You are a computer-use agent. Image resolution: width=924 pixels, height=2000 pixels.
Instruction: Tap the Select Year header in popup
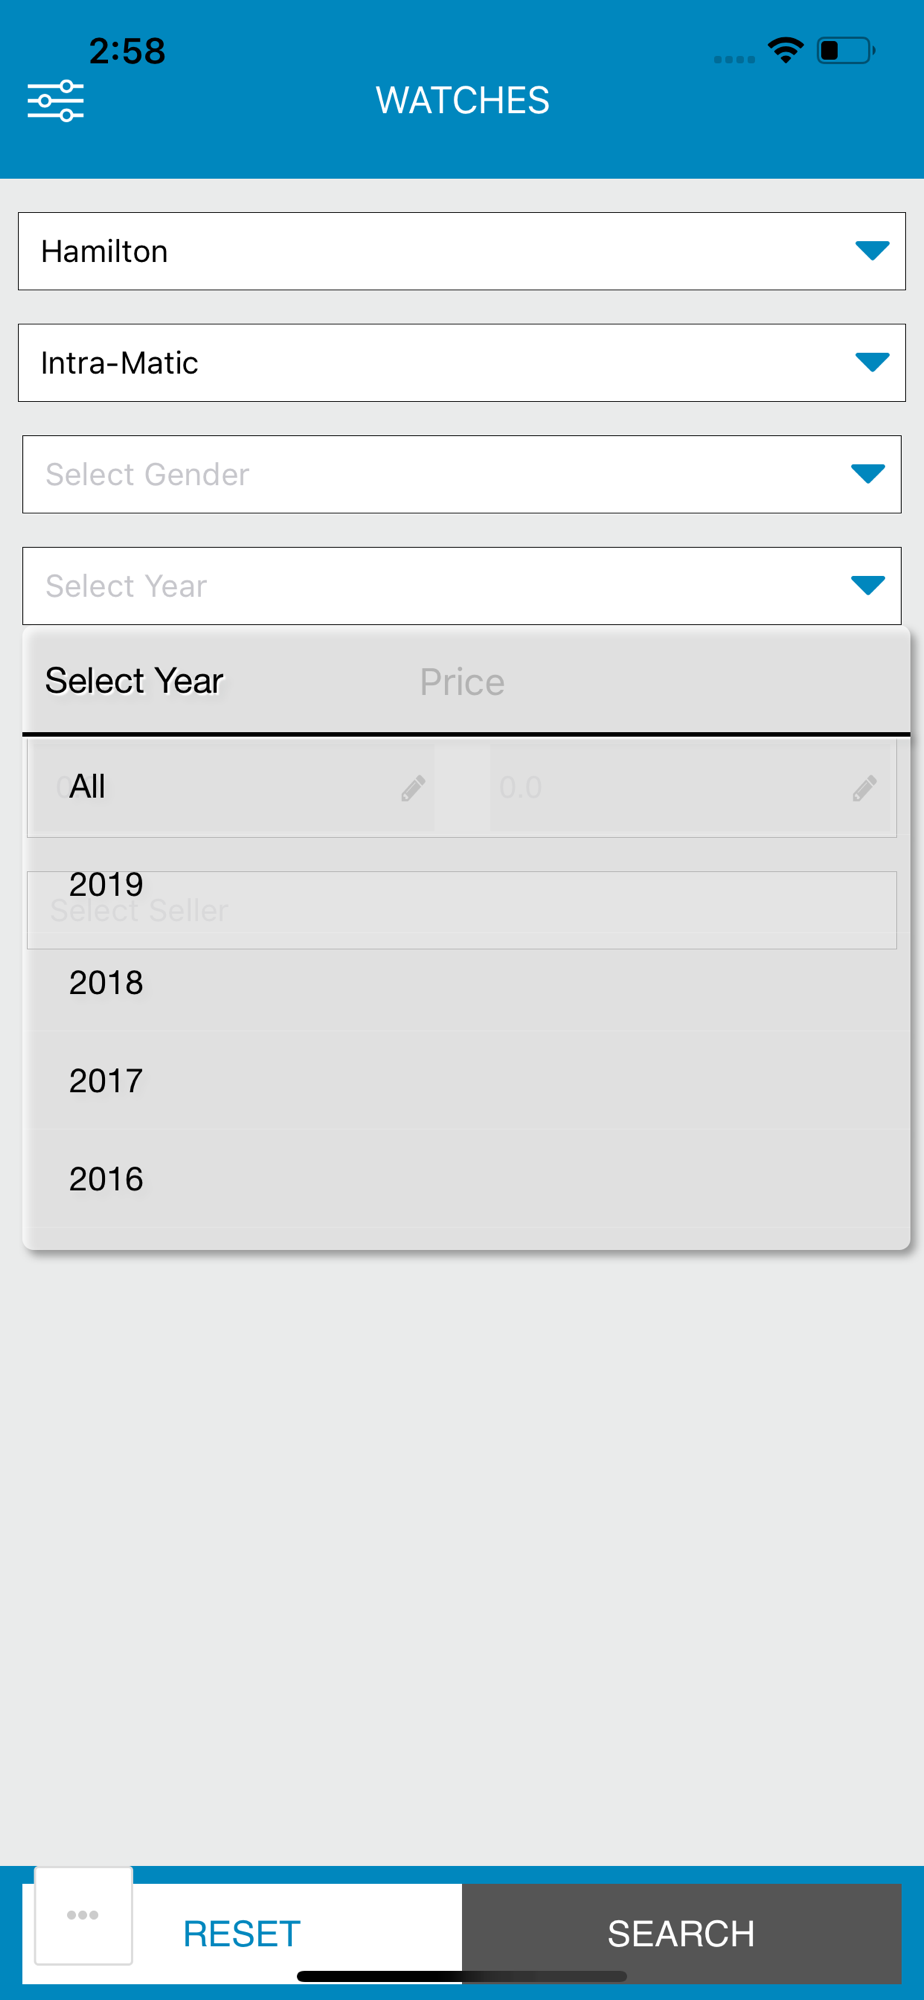coord(134,681)
